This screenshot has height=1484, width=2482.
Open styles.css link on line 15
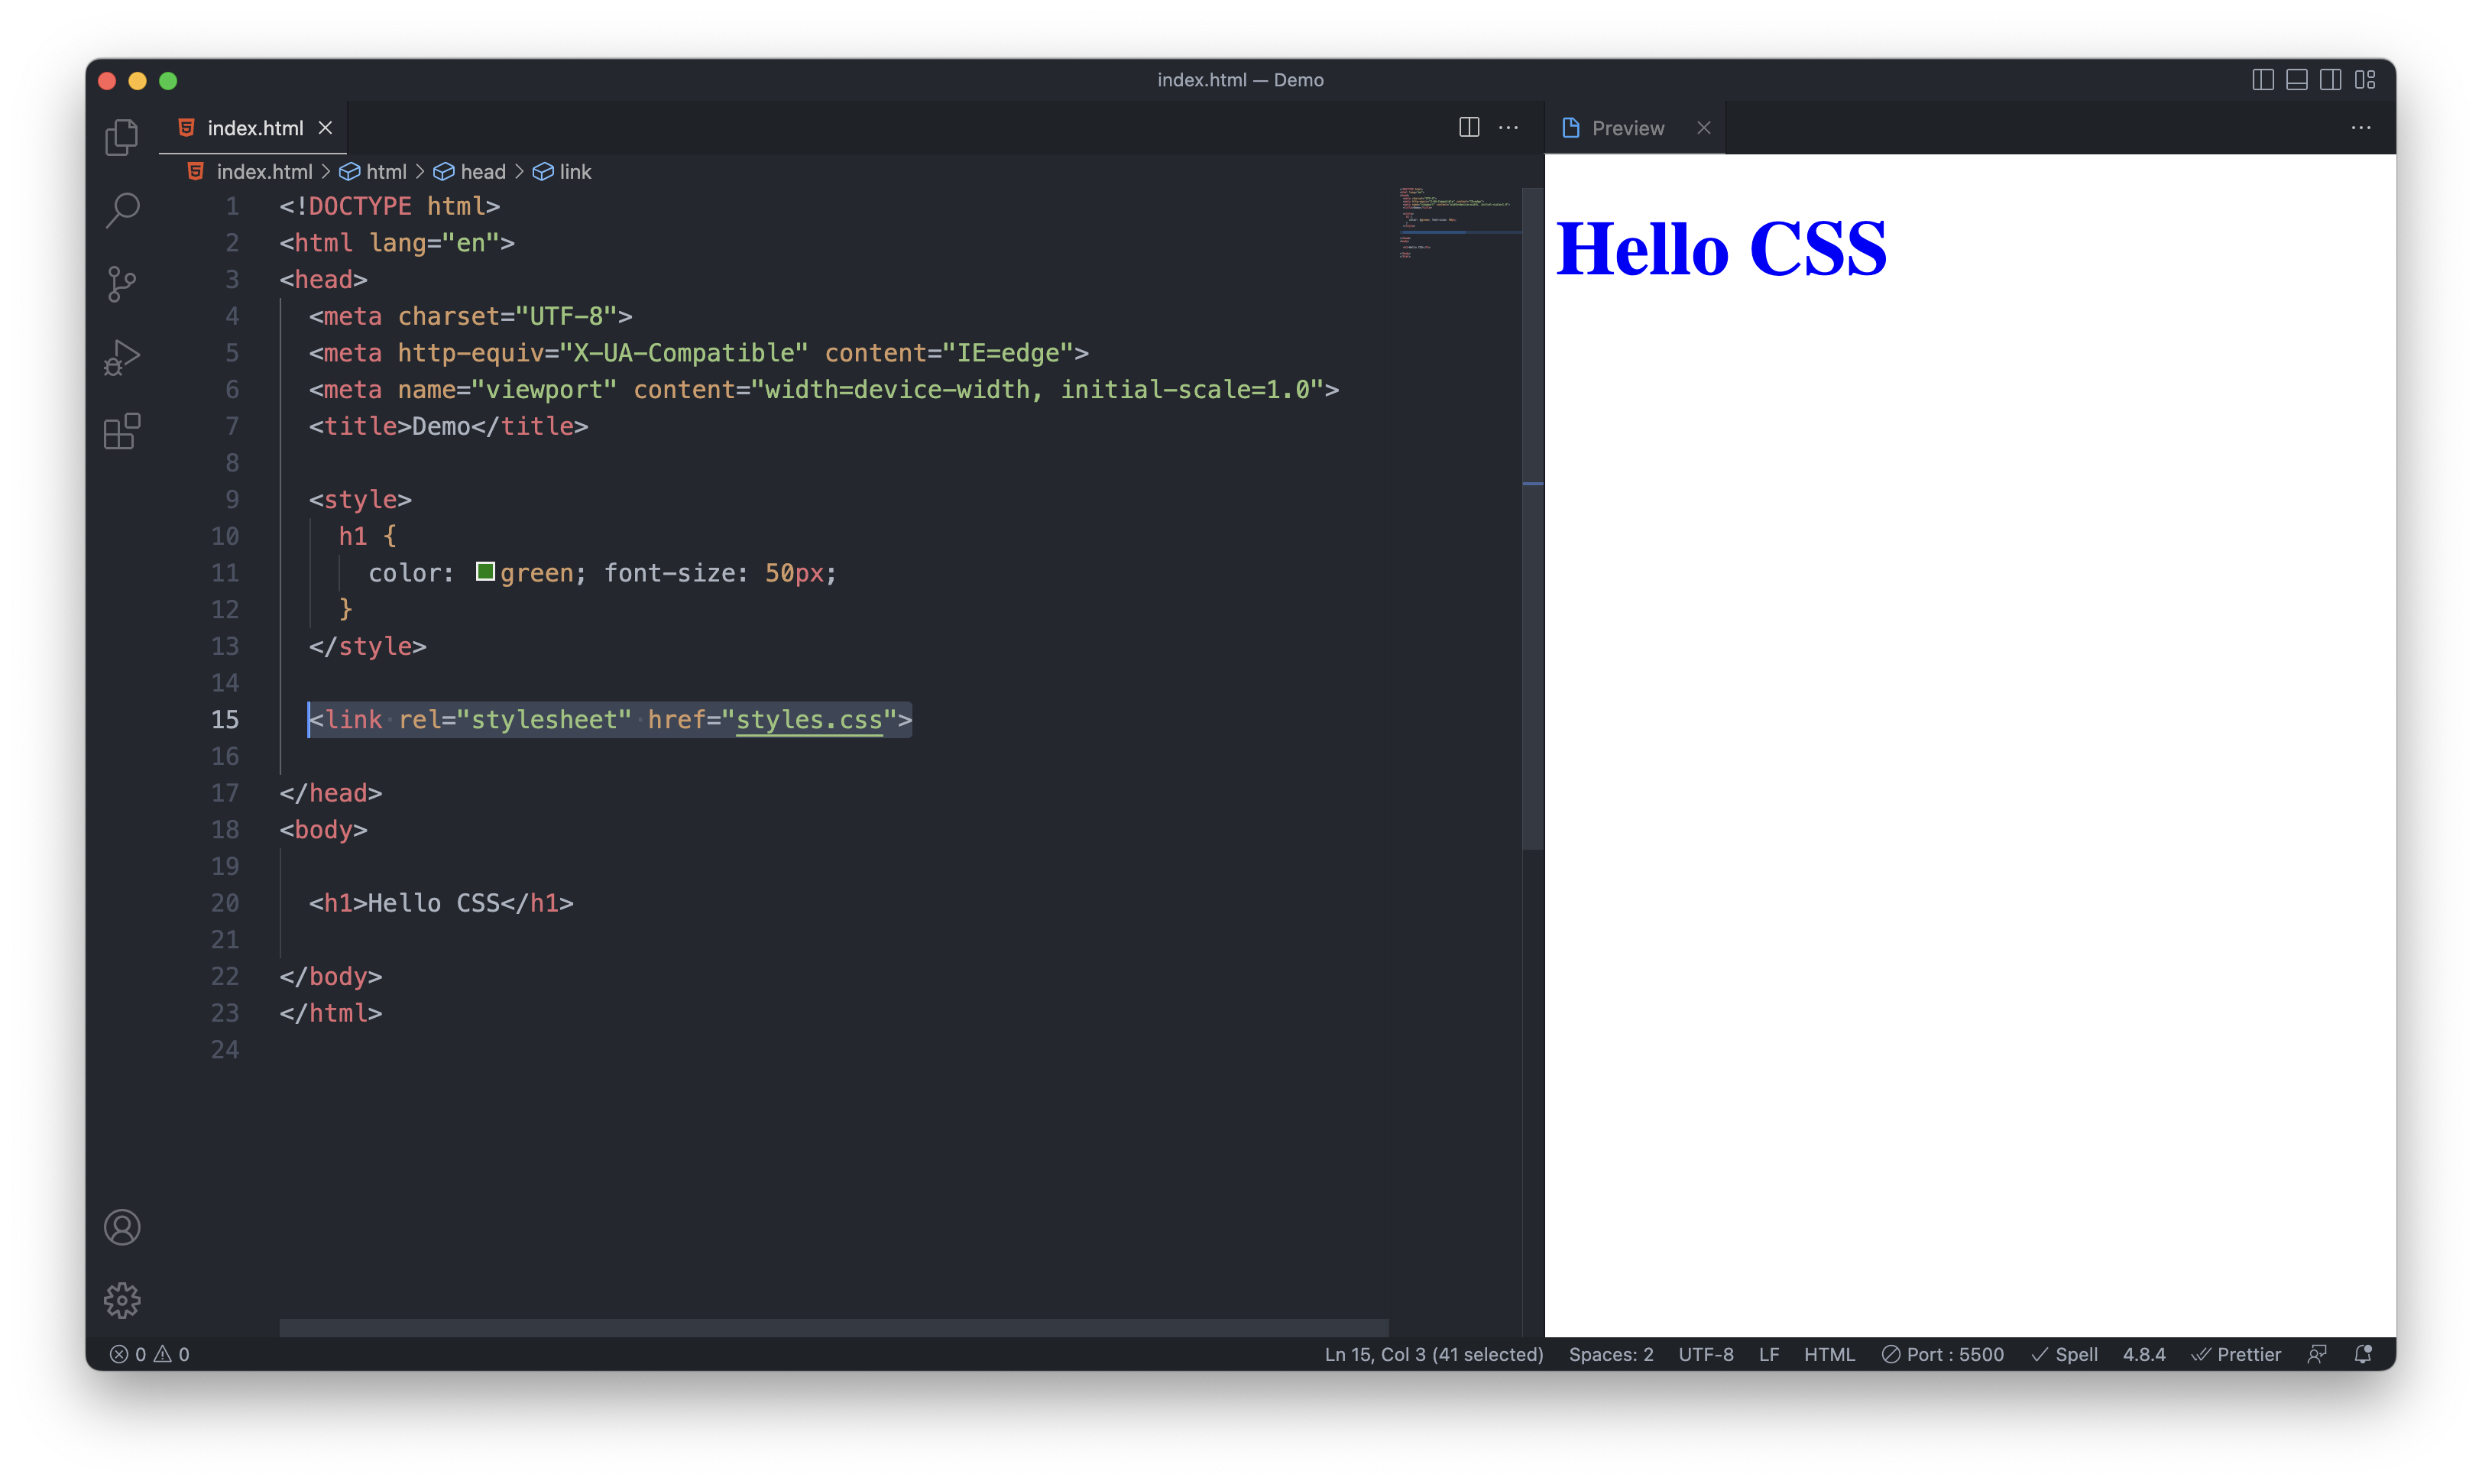click(x=809, y=720)
